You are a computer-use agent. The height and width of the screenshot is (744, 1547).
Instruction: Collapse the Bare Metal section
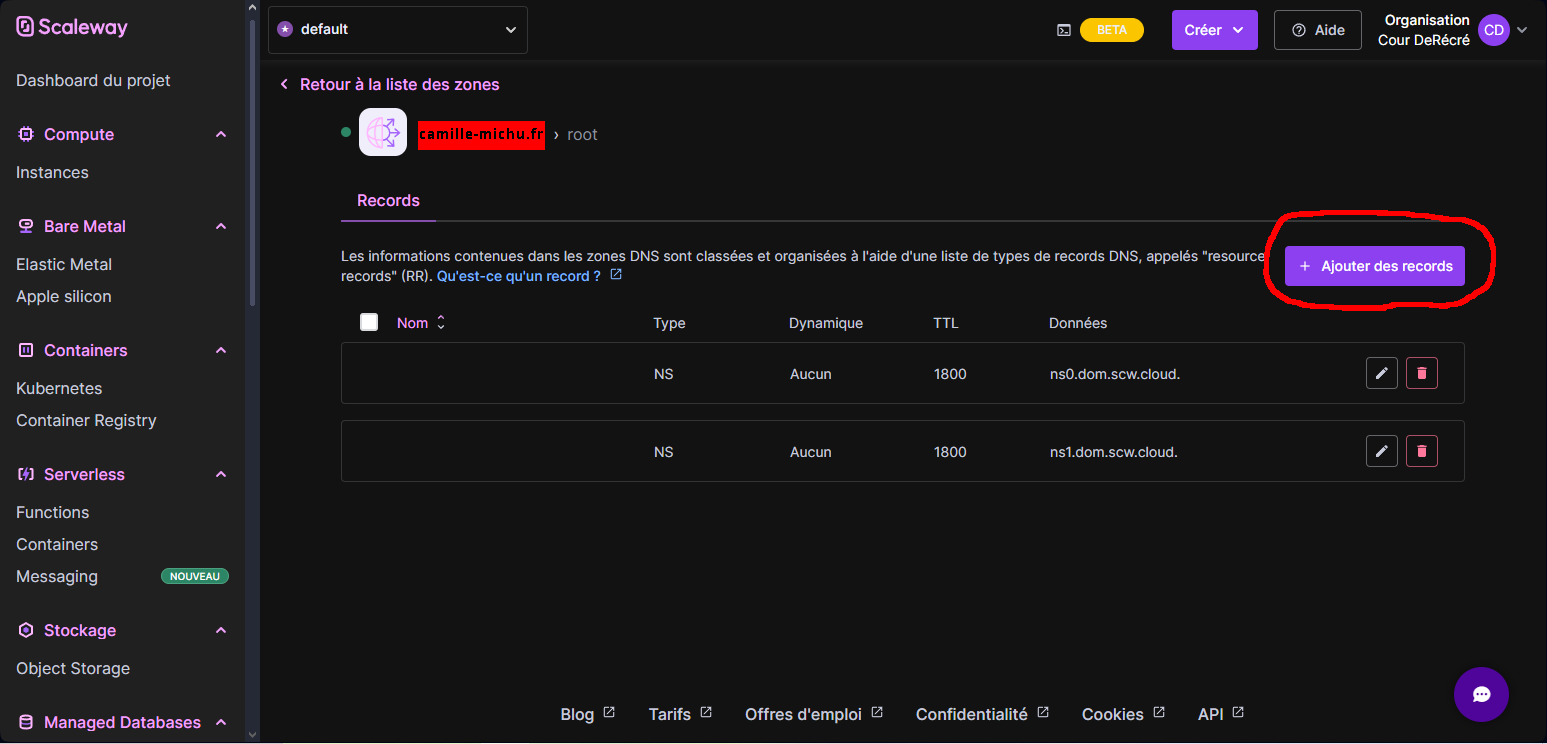coord(221,227)
